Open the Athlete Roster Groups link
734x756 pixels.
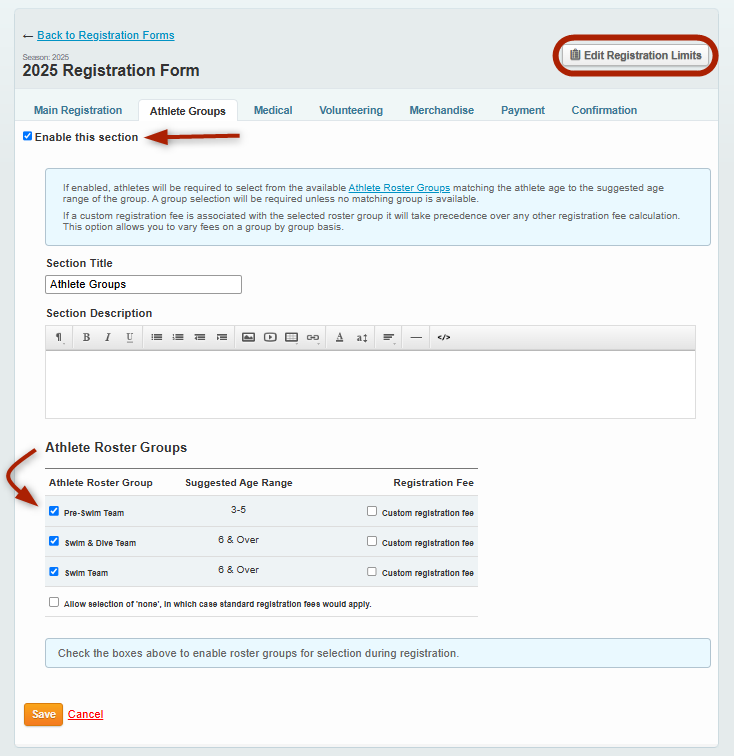pos(399,188)
